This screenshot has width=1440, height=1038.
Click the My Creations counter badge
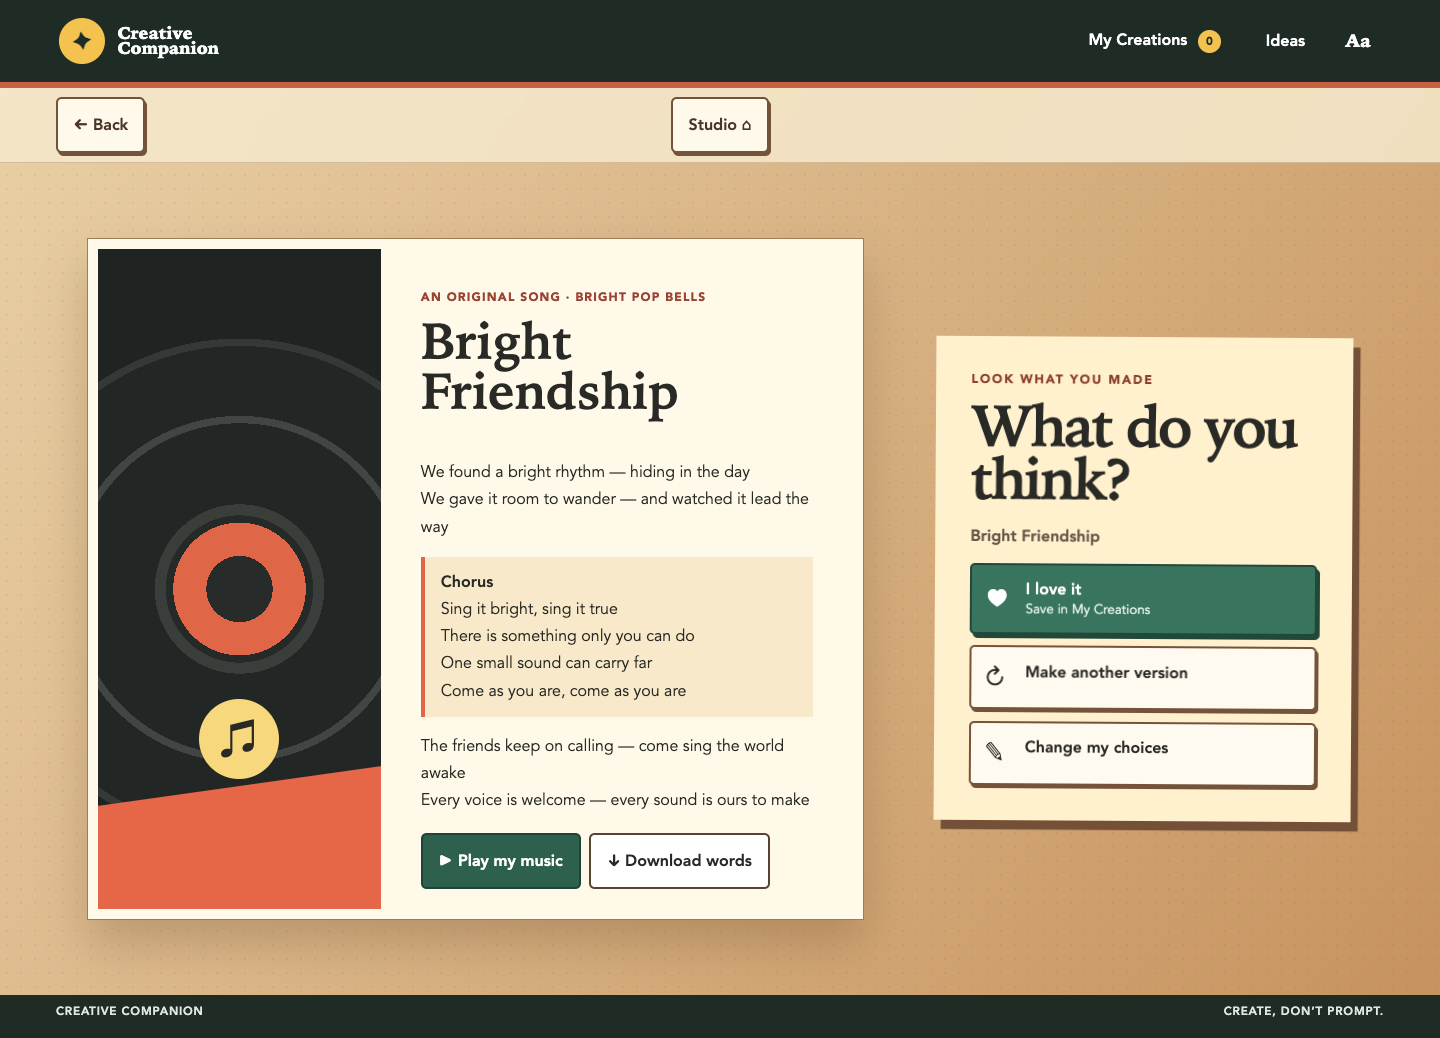click(x=1209, y=41)
